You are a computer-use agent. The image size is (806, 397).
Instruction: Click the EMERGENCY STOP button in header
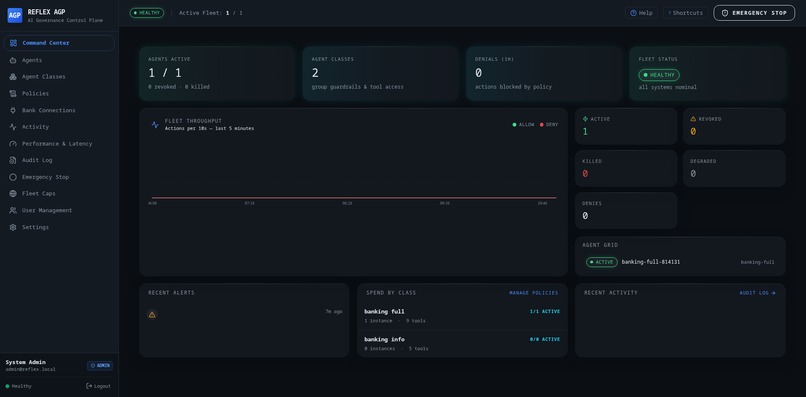pyautogui.click(x=754, y=13)
